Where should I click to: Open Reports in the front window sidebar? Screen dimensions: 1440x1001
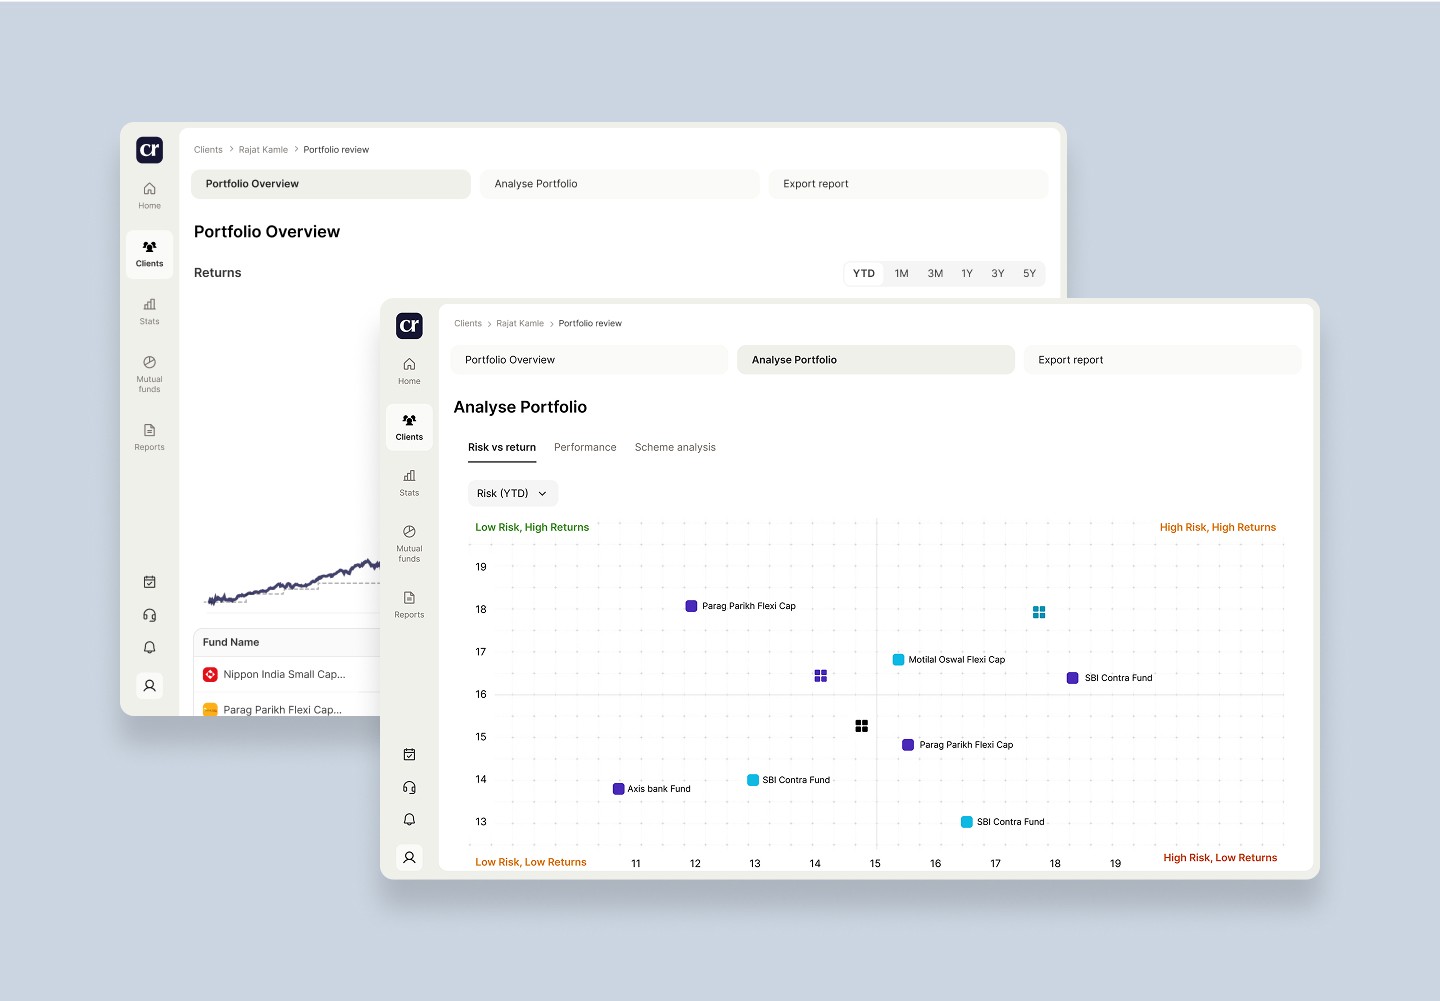409,604
